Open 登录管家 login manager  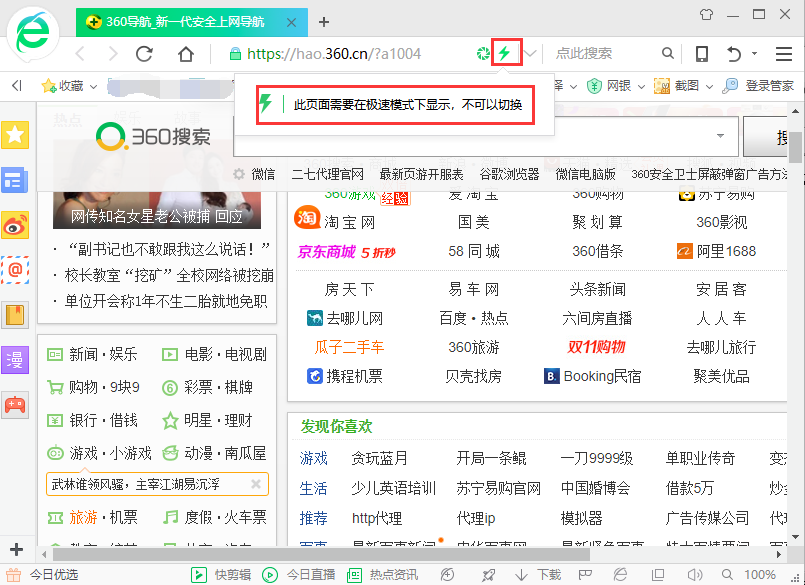pos(758,86)
